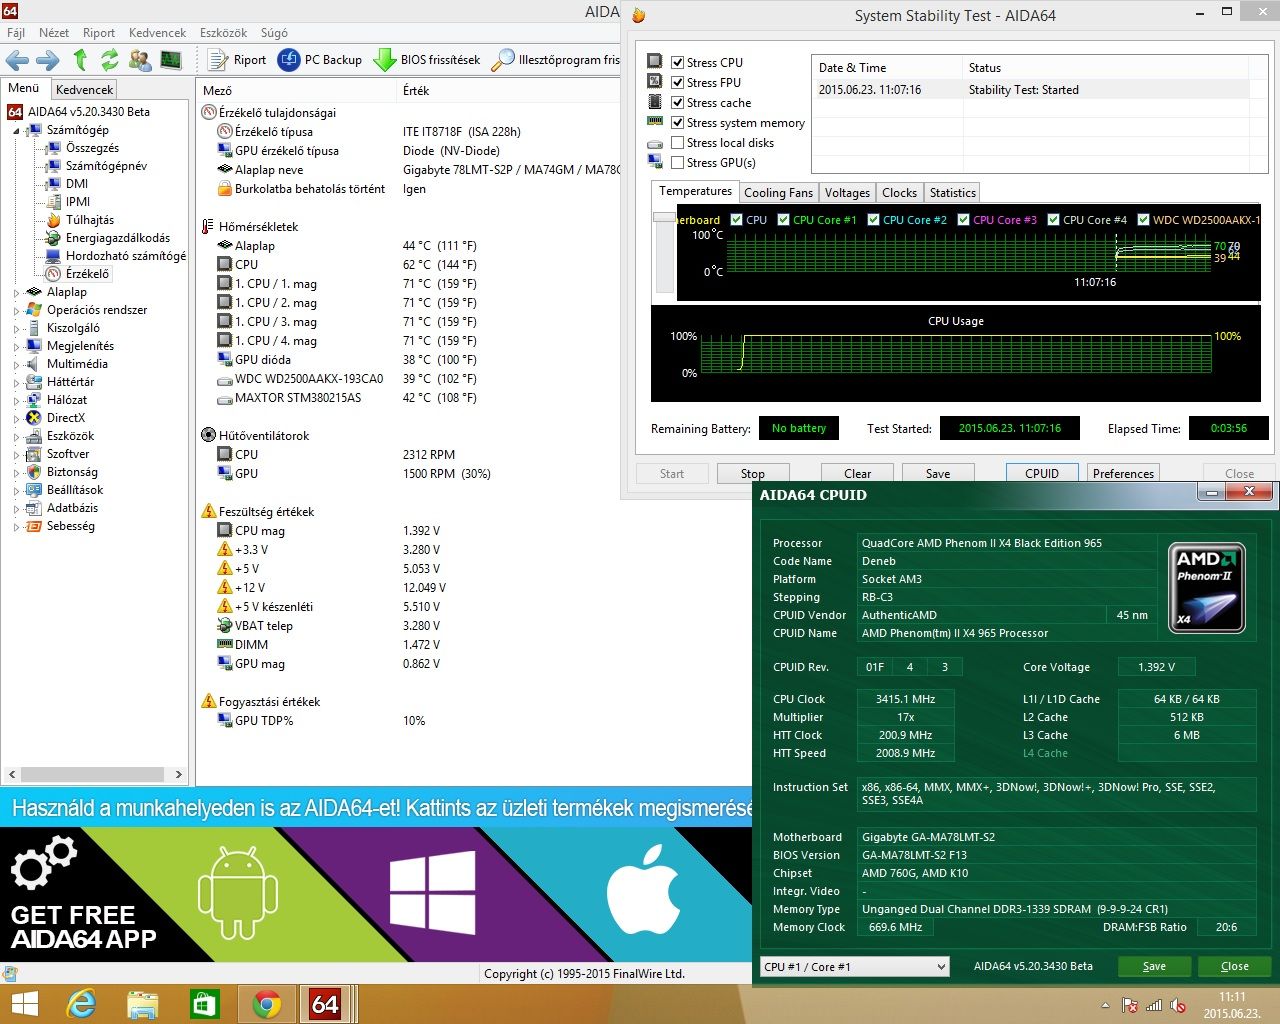Open Preferences in stability test
The image size is (1280, 1024).
click(1123, 474)
